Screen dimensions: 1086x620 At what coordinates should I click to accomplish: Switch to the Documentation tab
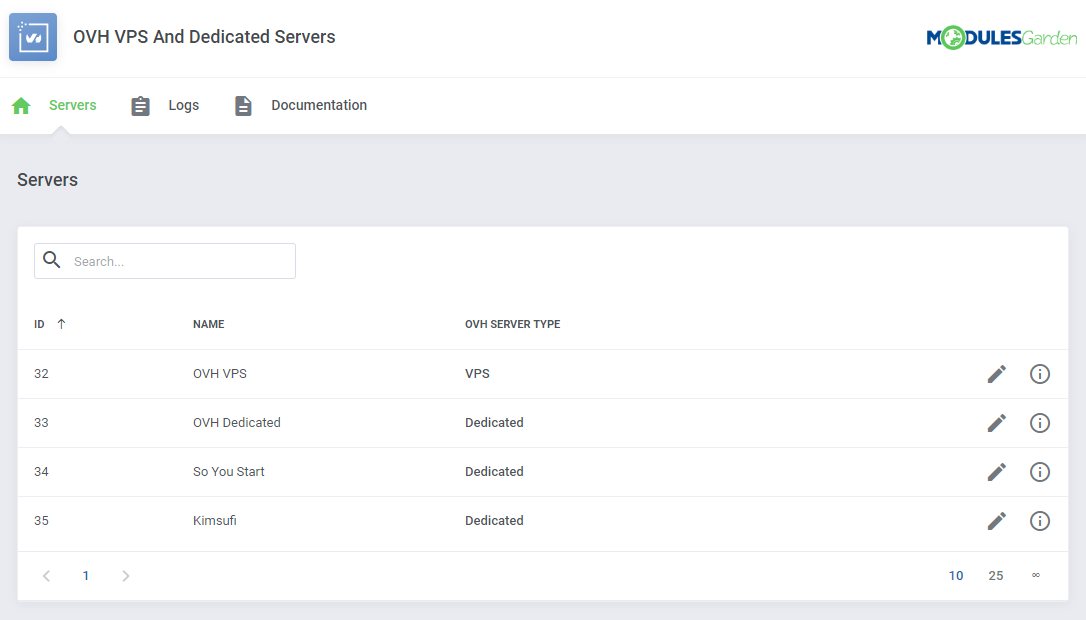tap(319, 105)
